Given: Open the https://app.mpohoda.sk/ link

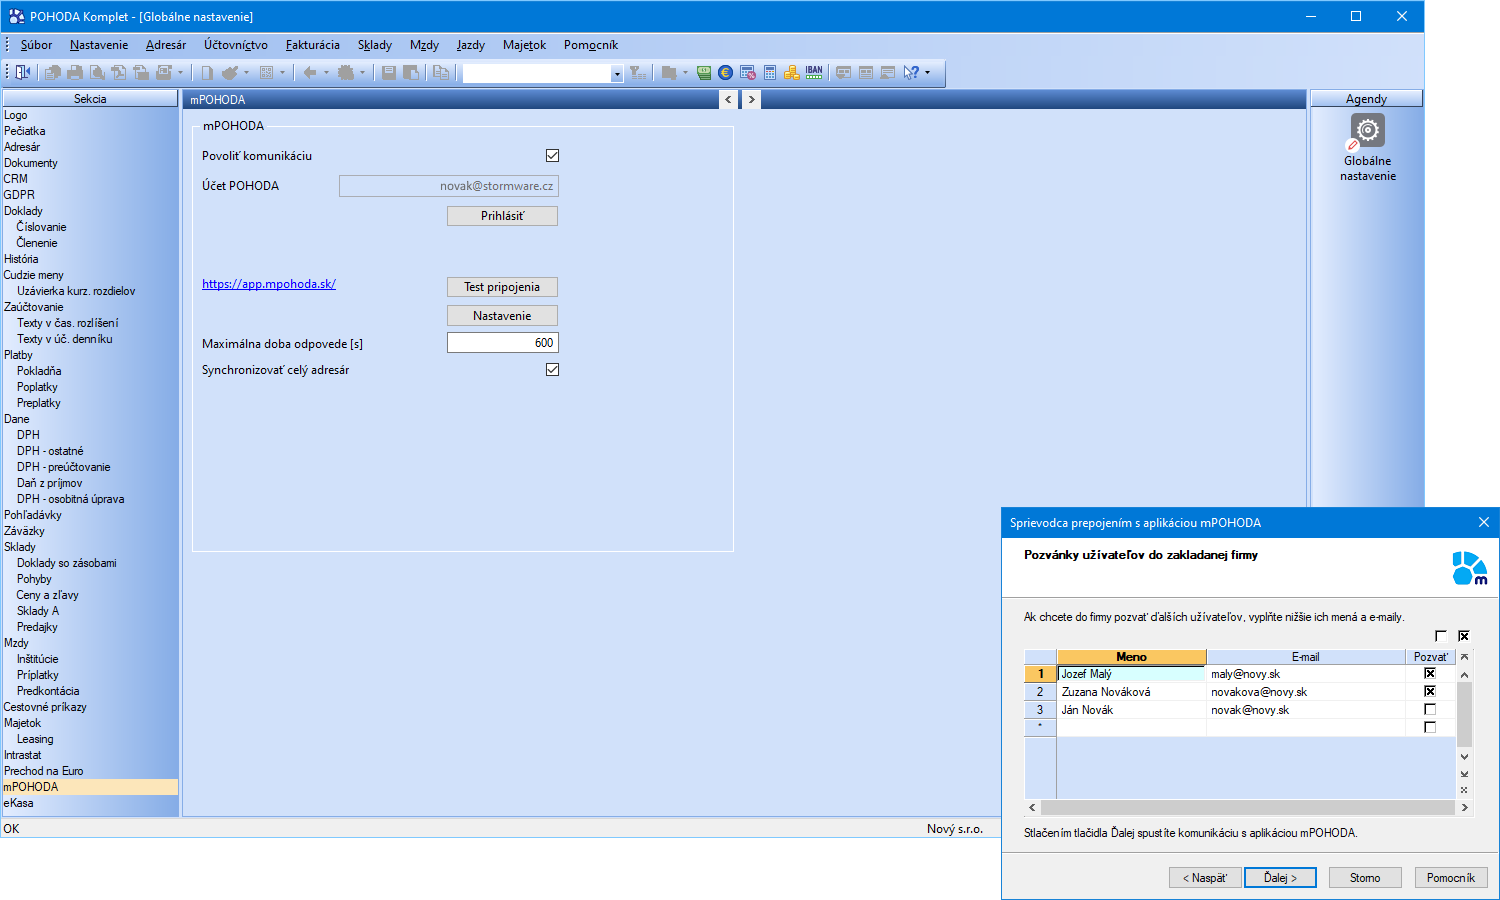Looking at the screenshot, I should [269, 284].
